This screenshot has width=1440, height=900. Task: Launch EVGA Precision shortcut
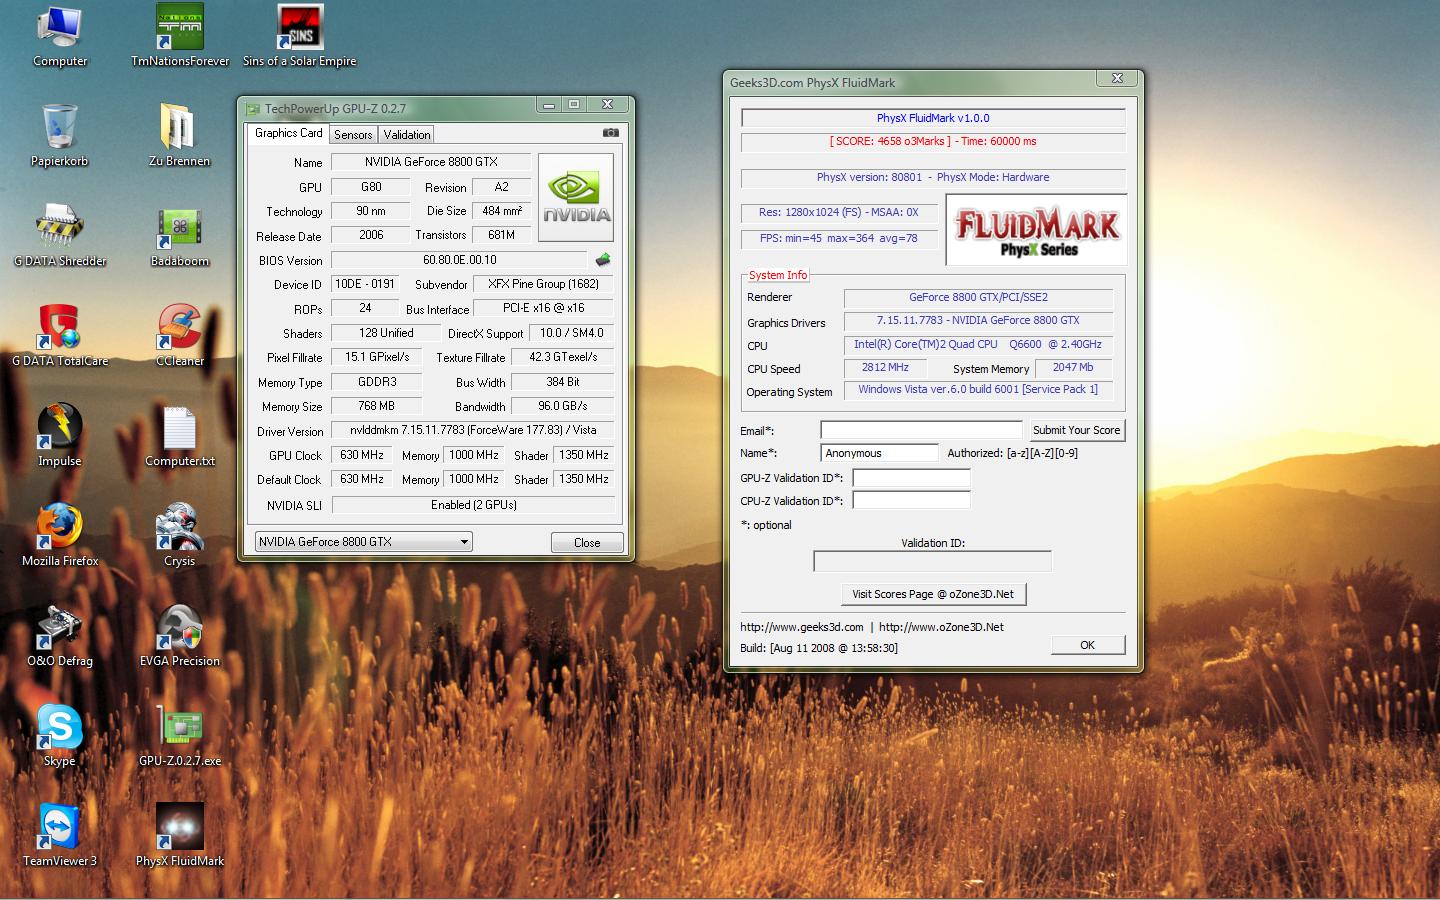click(180, 636)
